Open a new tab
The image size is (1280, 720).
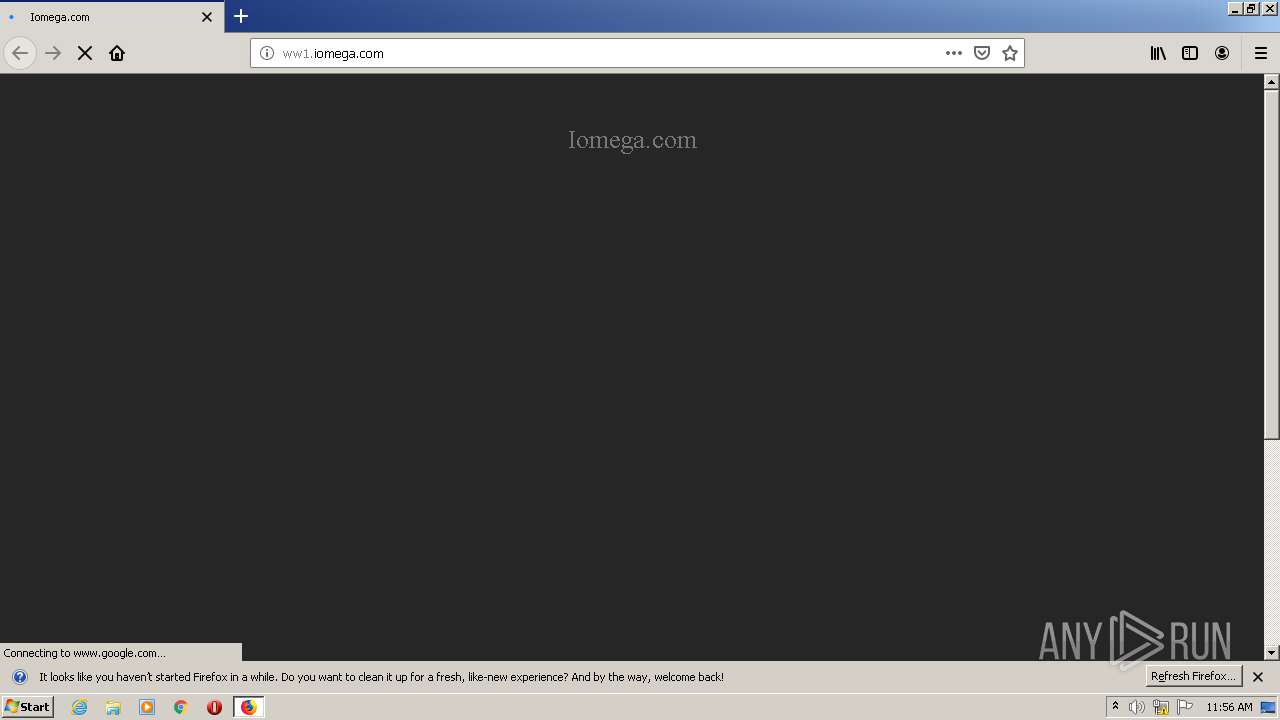click(241, 16)
